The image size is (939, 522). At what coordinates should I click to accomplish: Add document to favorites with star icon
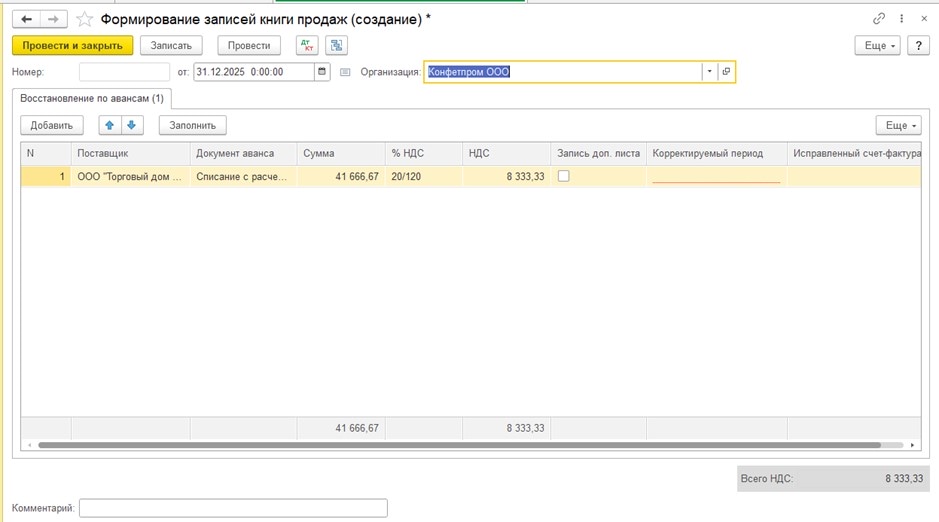(x=85, y=19)
